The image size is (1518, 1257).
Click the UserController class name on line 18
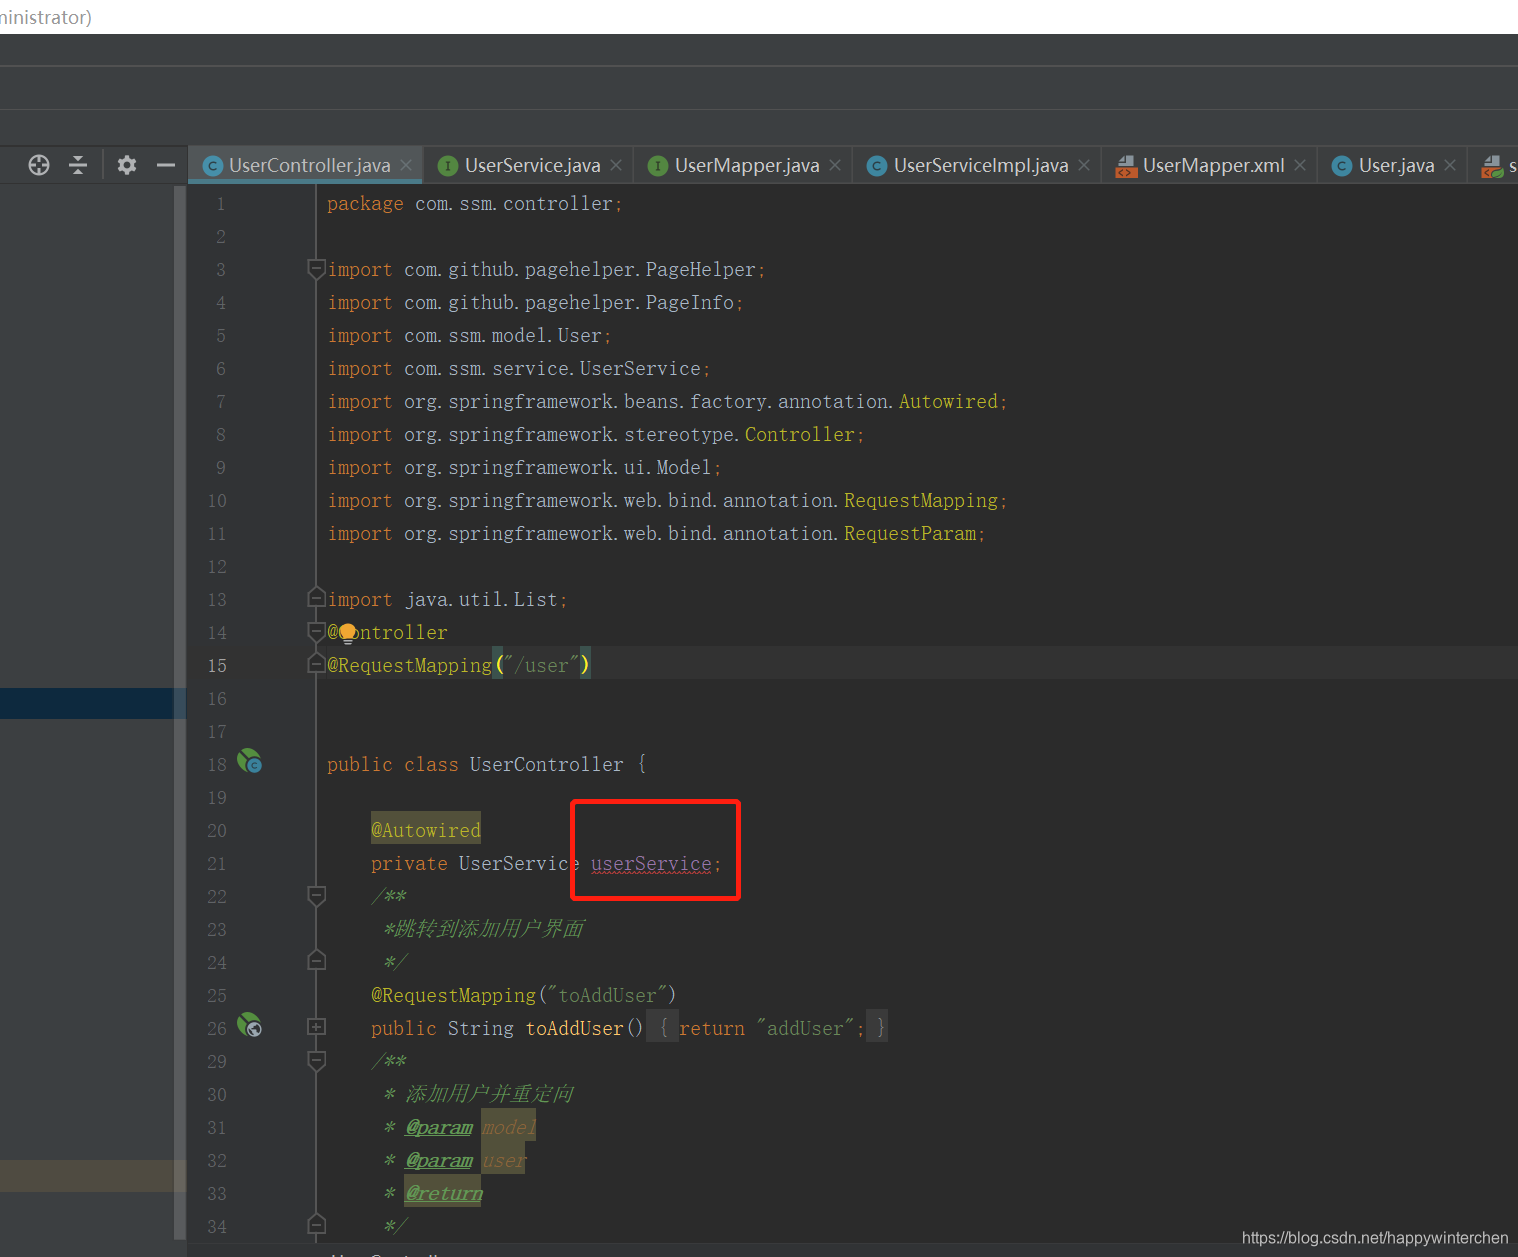(546, 764)
